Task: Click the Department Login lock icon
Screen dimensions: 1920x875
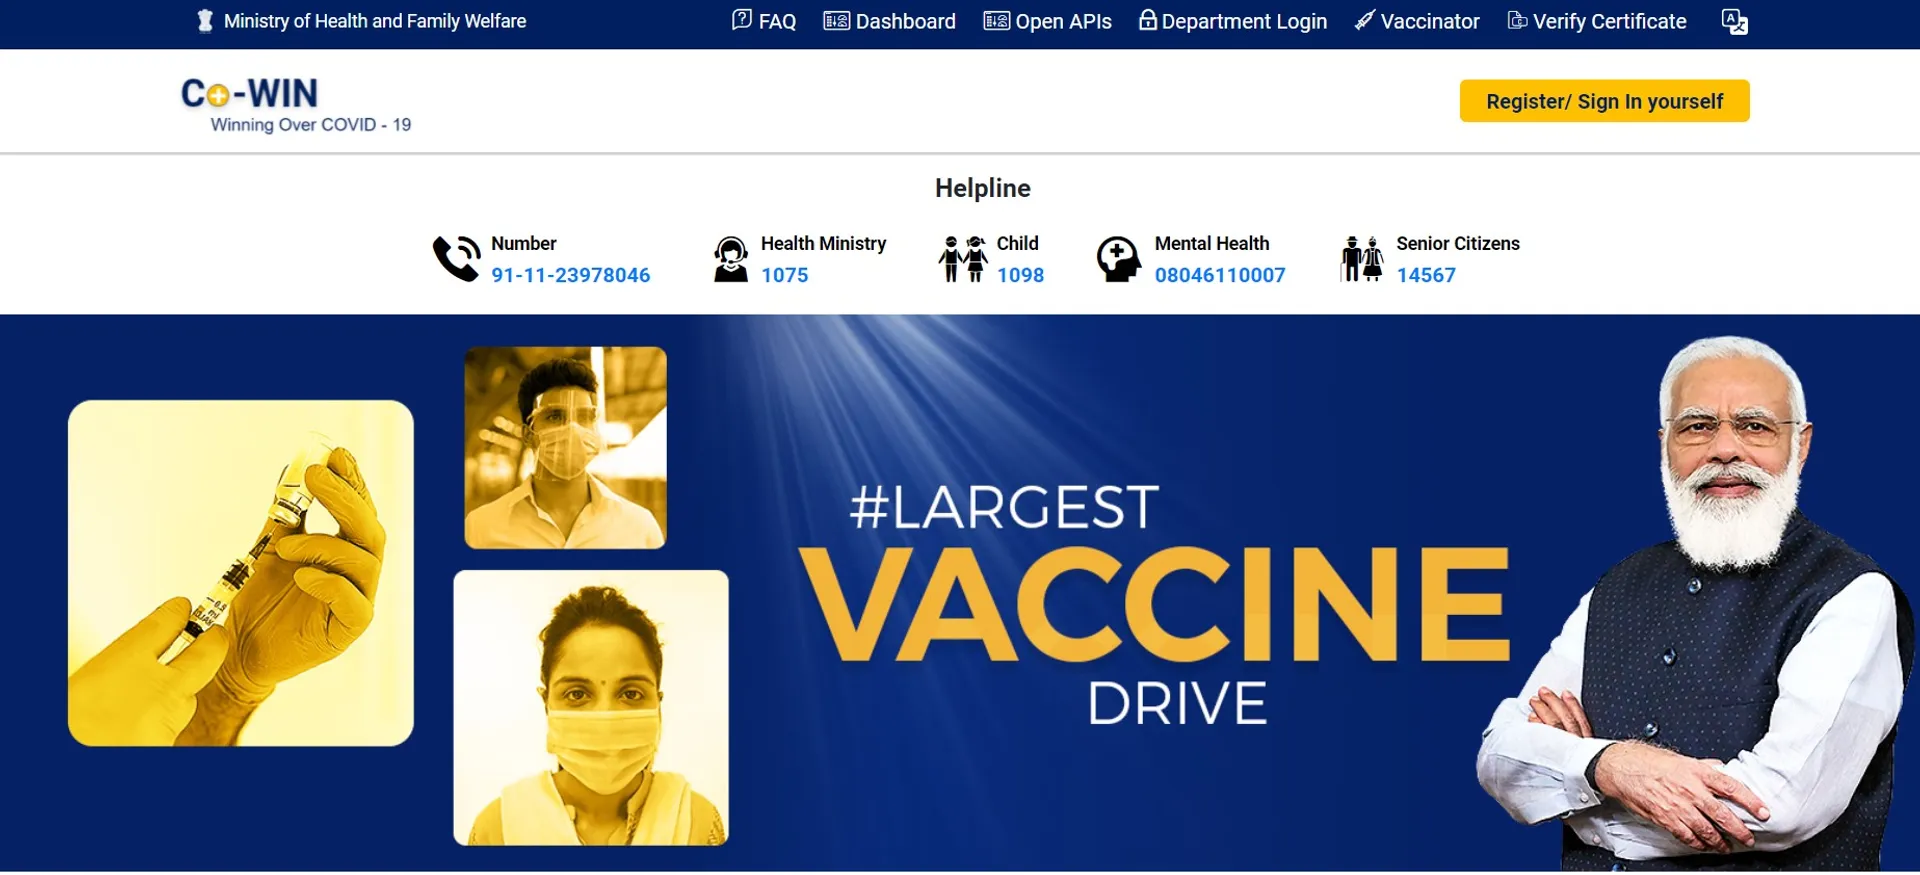Action: tap(1148, 20)
